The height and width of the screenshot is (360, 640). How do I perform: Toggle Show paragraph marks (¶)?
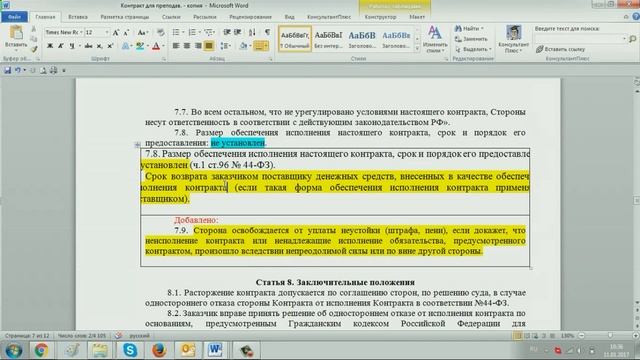(x=267, y=32)
